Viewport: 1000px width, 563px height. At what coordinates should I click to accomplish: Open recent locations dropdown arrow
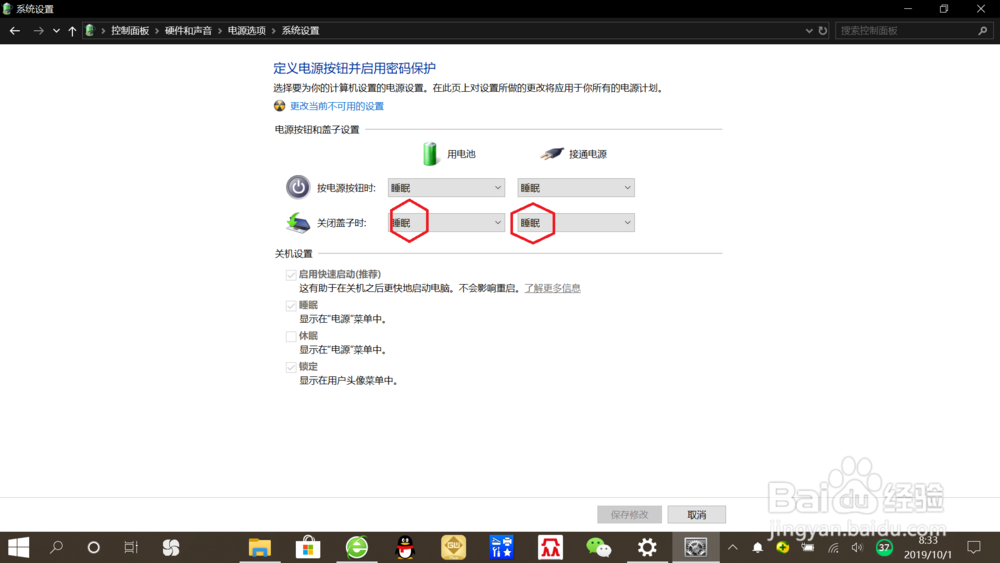(56, 31)
